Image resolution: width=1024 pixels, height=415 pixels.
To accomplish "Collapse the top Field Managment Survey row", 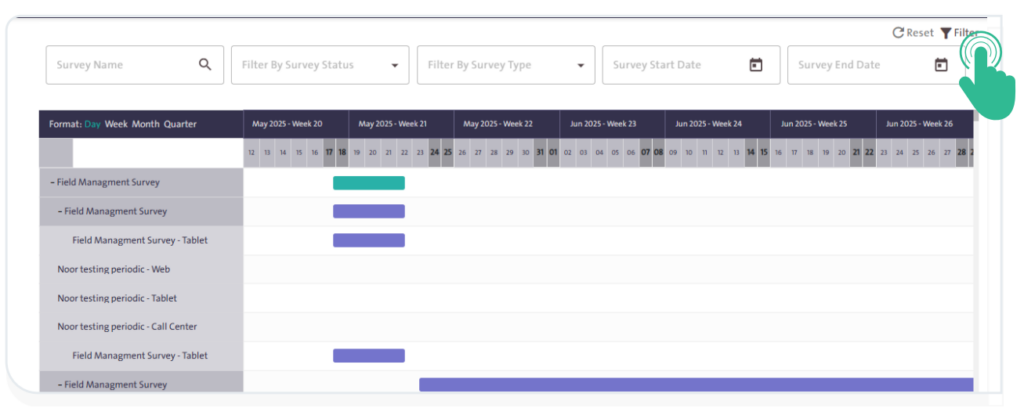I will (x=53, y=183).
